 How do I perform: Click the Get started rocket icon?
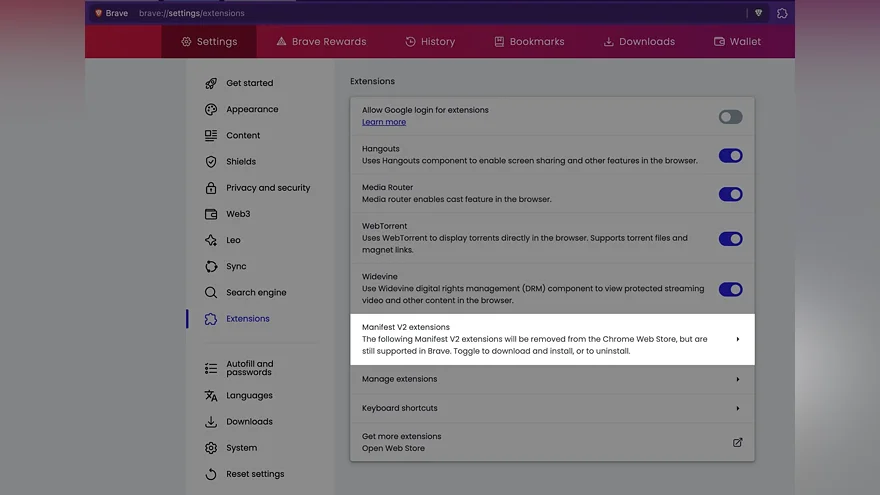(211, 83)
